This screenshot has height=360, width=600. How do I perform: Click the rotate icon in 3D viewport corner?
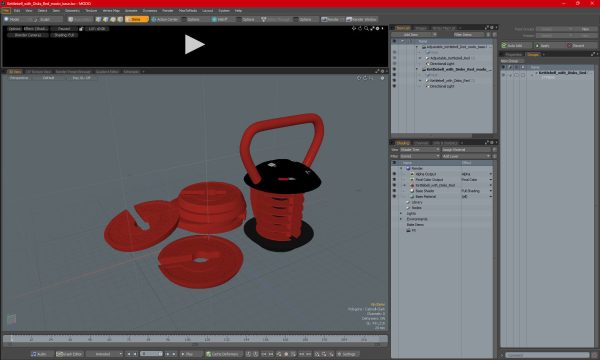point(365,78)
